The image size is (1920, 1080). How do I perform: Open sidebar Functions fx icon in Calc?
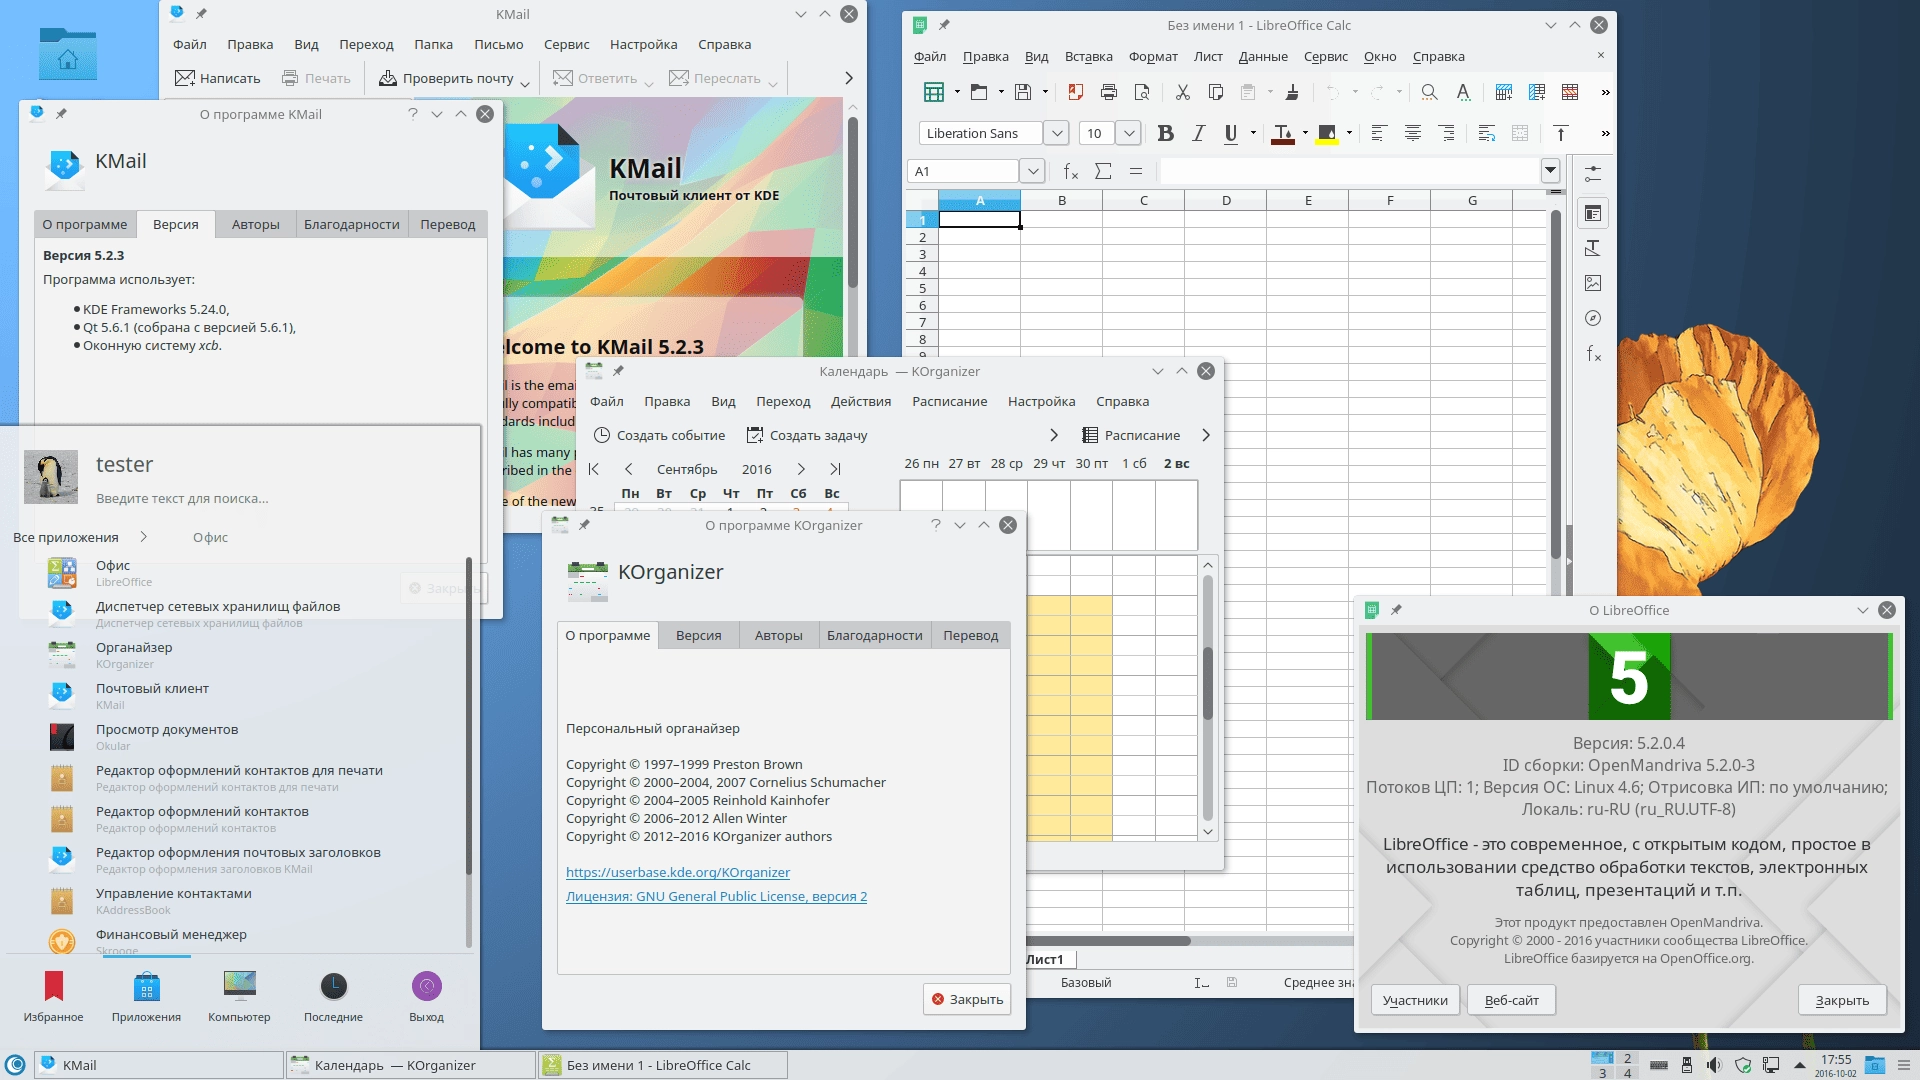[x=1593, y=353]
